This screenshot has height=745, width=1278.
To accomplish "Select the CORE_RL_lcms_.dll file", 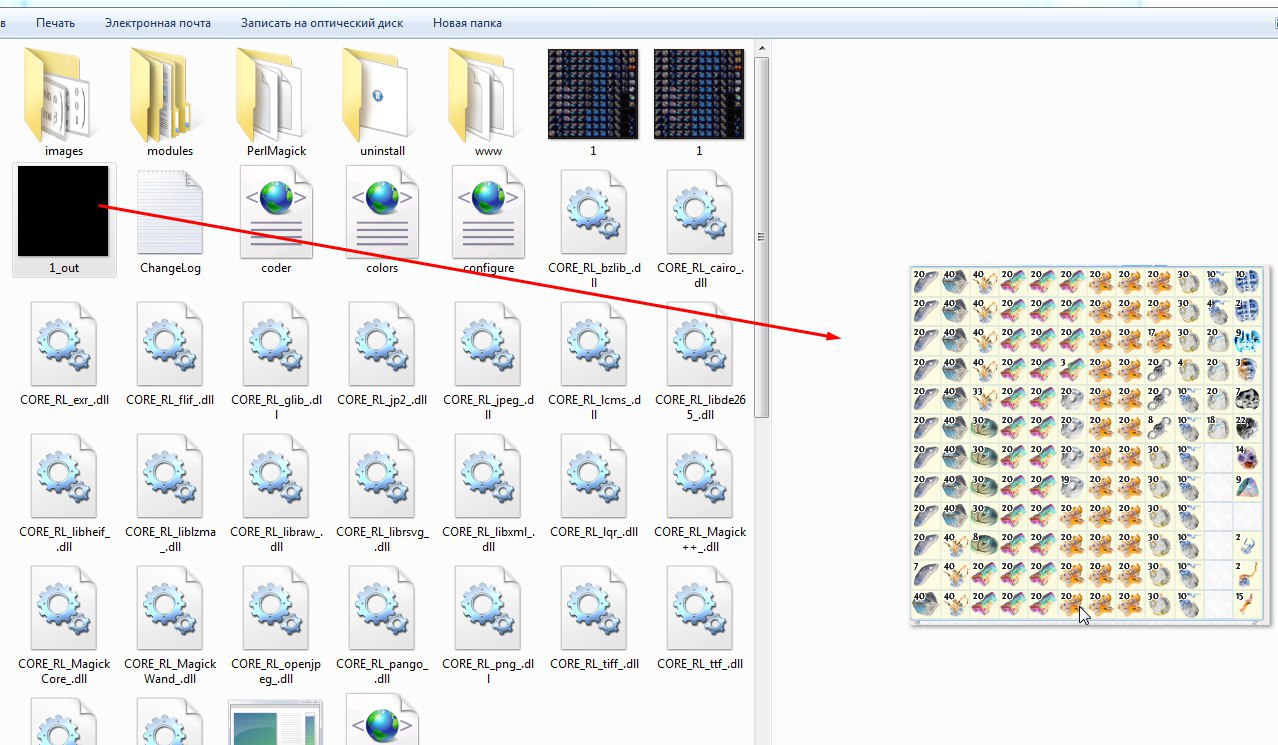I will click(594, 360).
